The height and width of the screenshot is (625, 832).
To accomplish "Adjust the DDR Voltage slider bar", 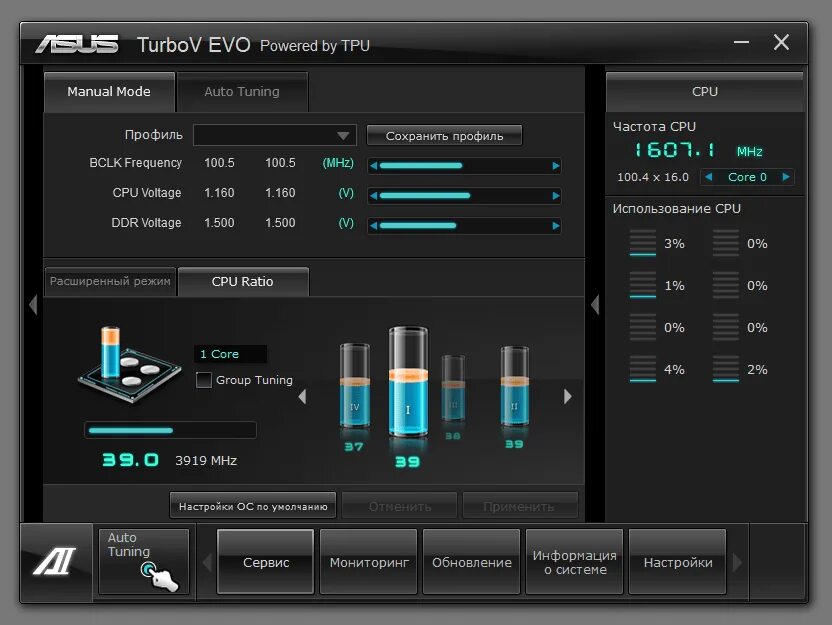I will 464,225.
